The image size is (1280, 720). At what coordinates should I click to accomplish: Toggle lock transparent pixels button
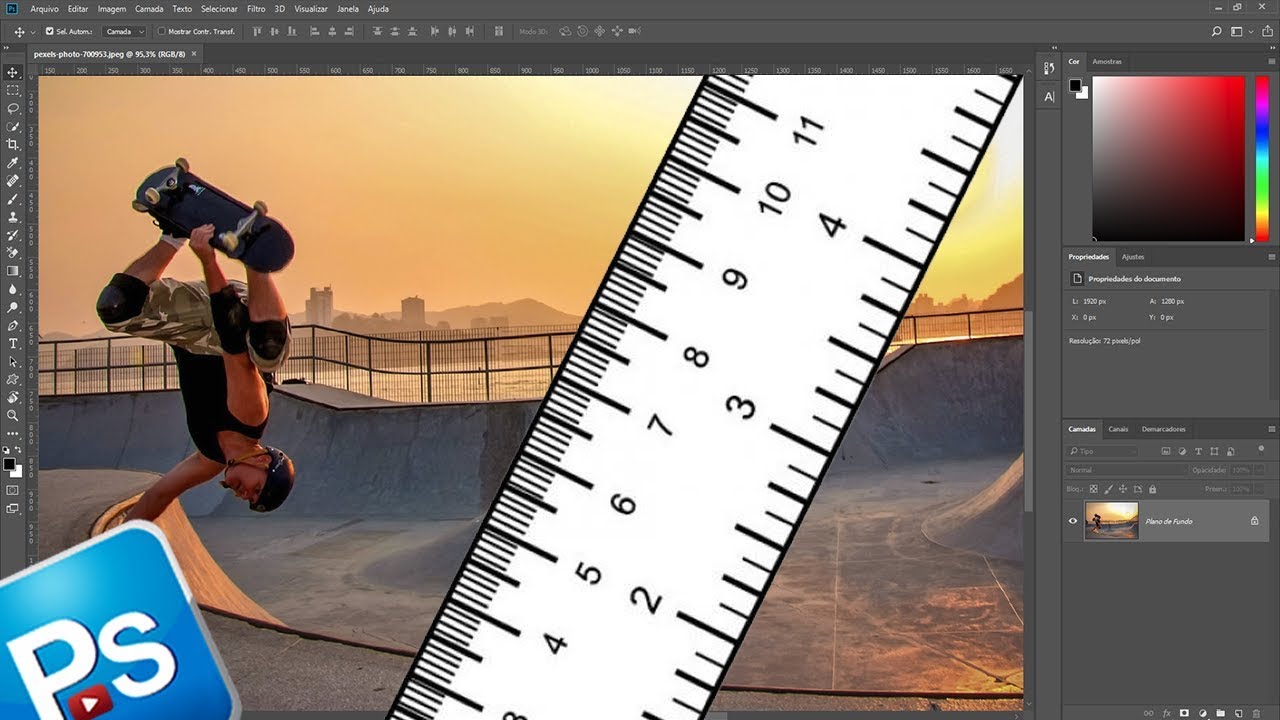click(1093, 489)
